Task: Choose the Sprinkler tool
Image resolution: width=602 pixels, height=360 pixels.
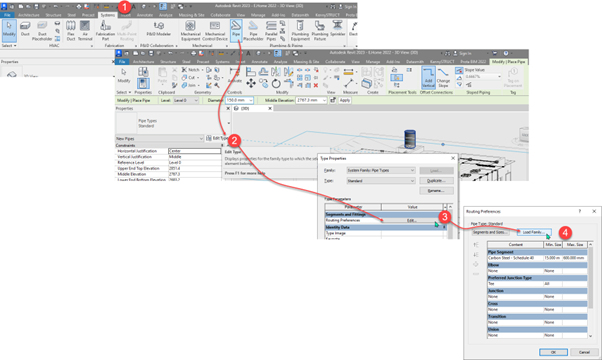Action: (338, 29)
